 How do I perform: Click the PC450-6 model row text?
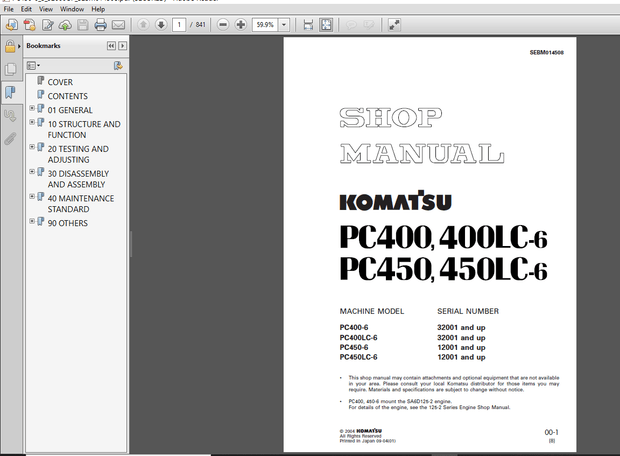[353, 347]
